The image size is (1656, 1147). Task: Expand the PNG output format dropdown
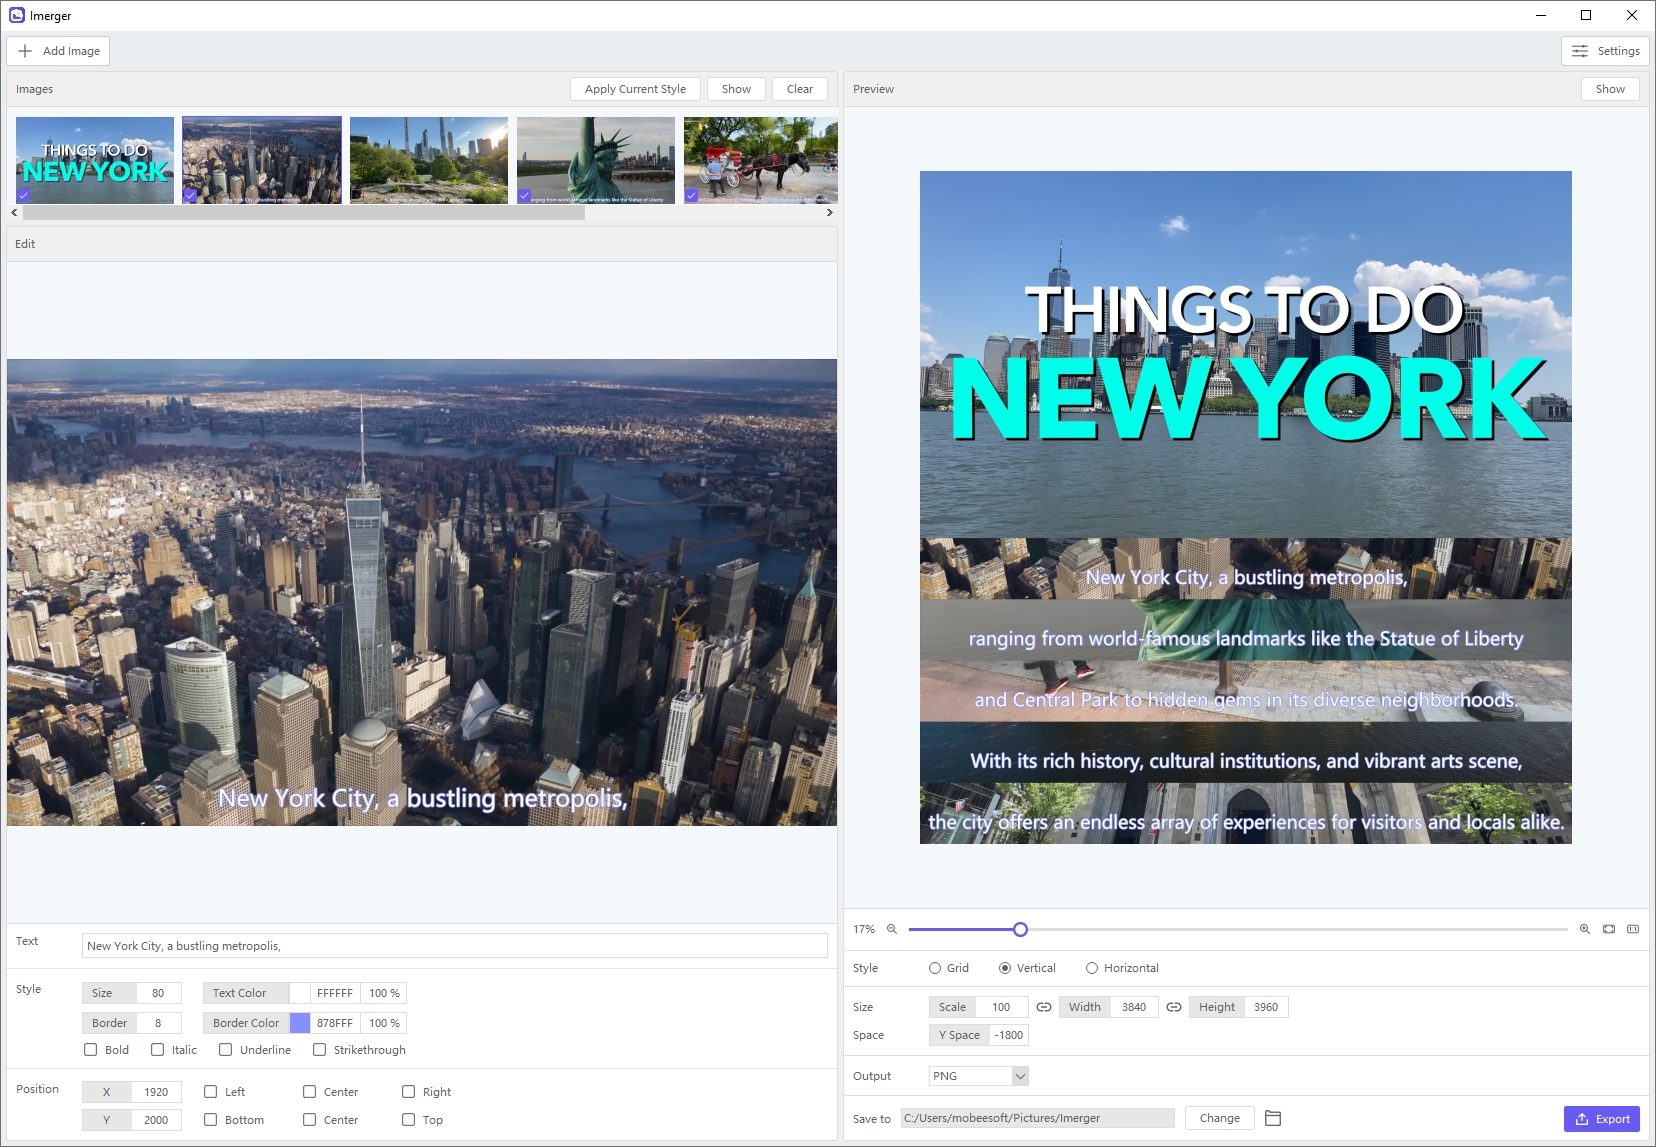tap(1020, 1076)
